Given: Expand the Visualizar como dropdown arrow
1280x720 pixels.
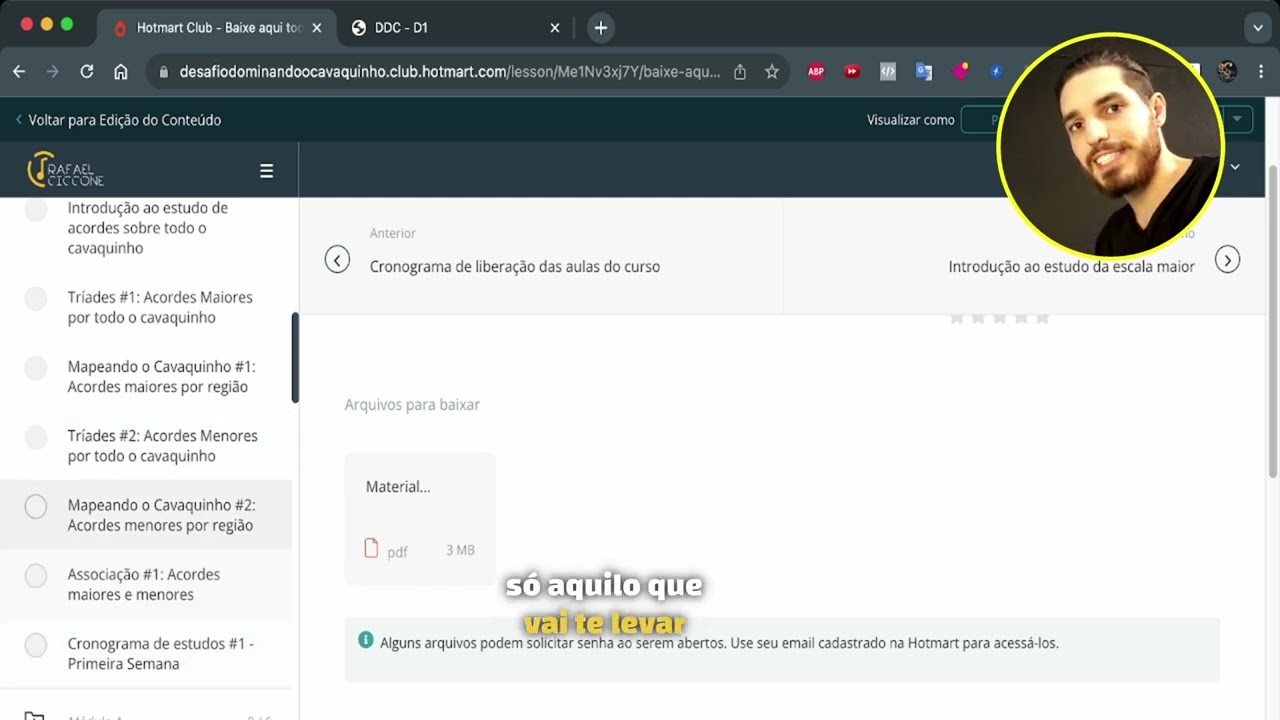Looking at the screenshot, I should (x=1237, y=119).
